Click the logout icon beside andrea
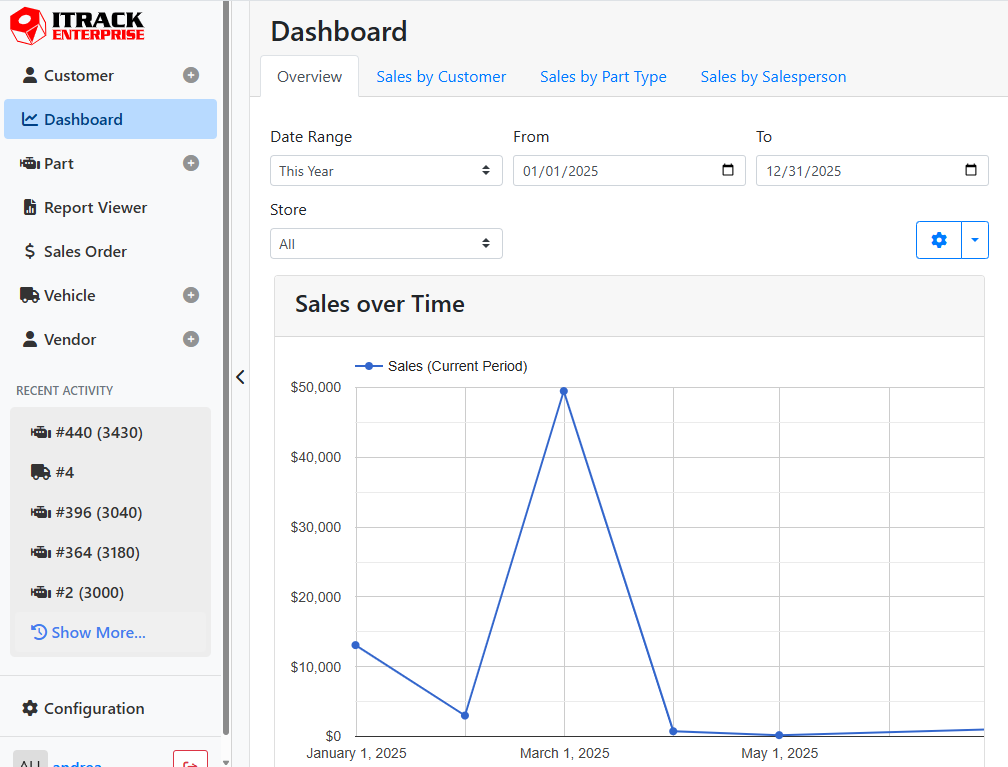The width and height of the screenshot is (1008, 767). (x=190, y=761)
